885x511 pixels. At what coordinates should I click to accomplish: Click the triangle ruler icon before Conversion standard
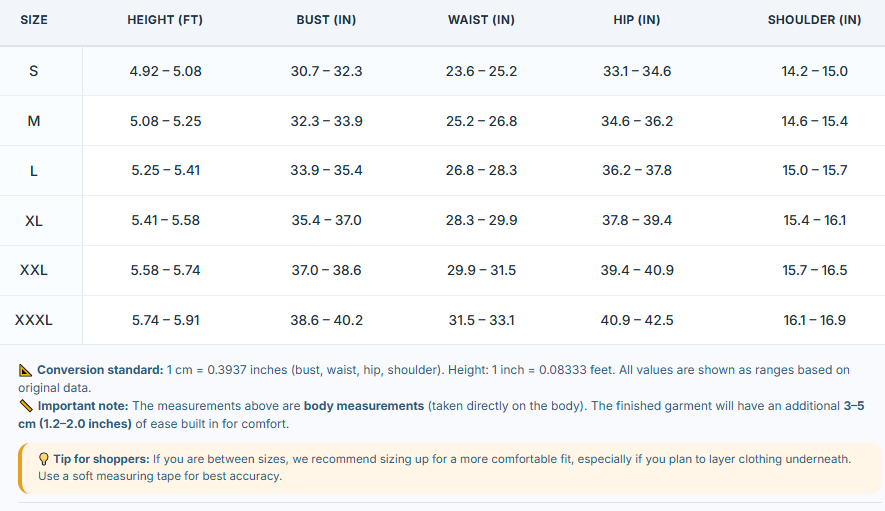click(25, 370)
